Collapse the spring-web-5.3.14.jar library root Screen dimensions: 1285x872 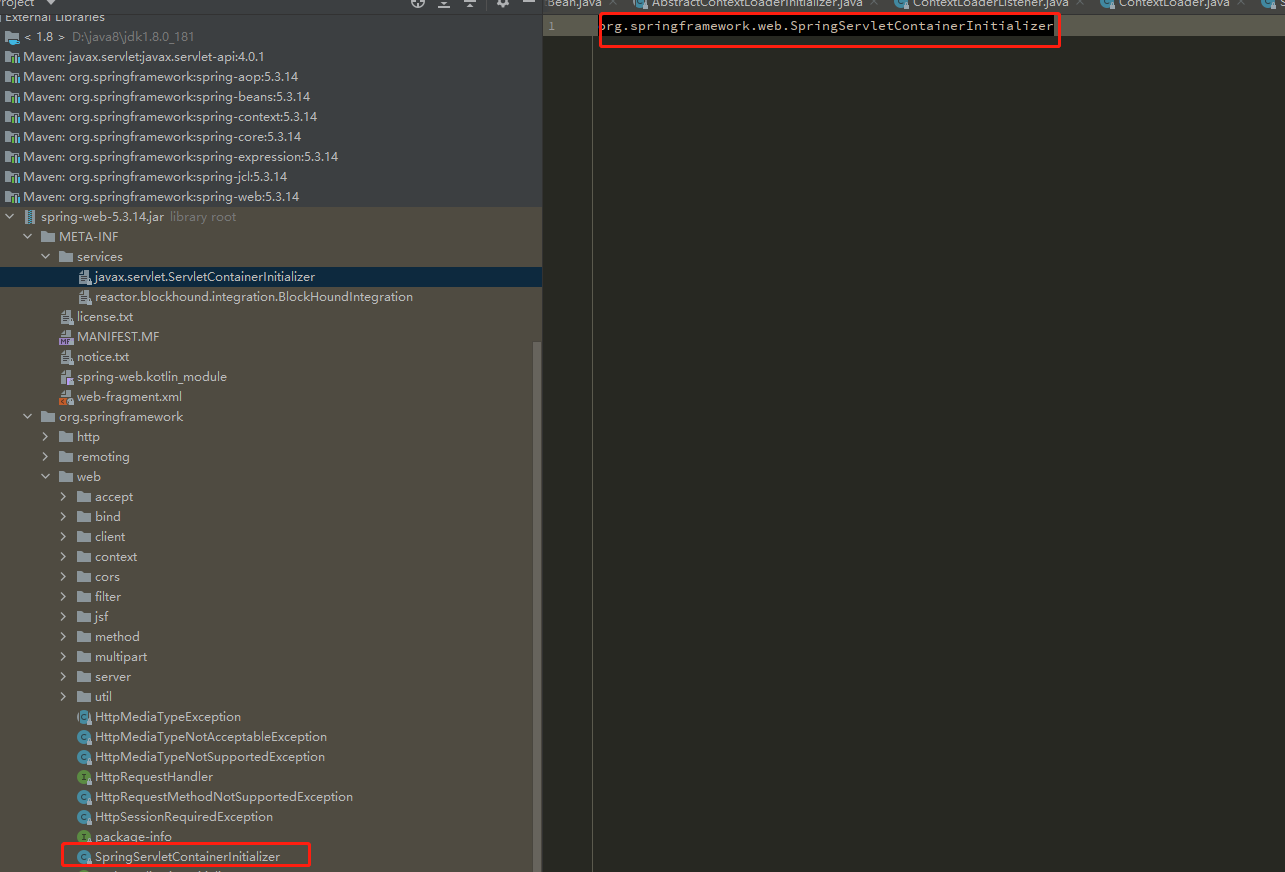click(10, 217)
